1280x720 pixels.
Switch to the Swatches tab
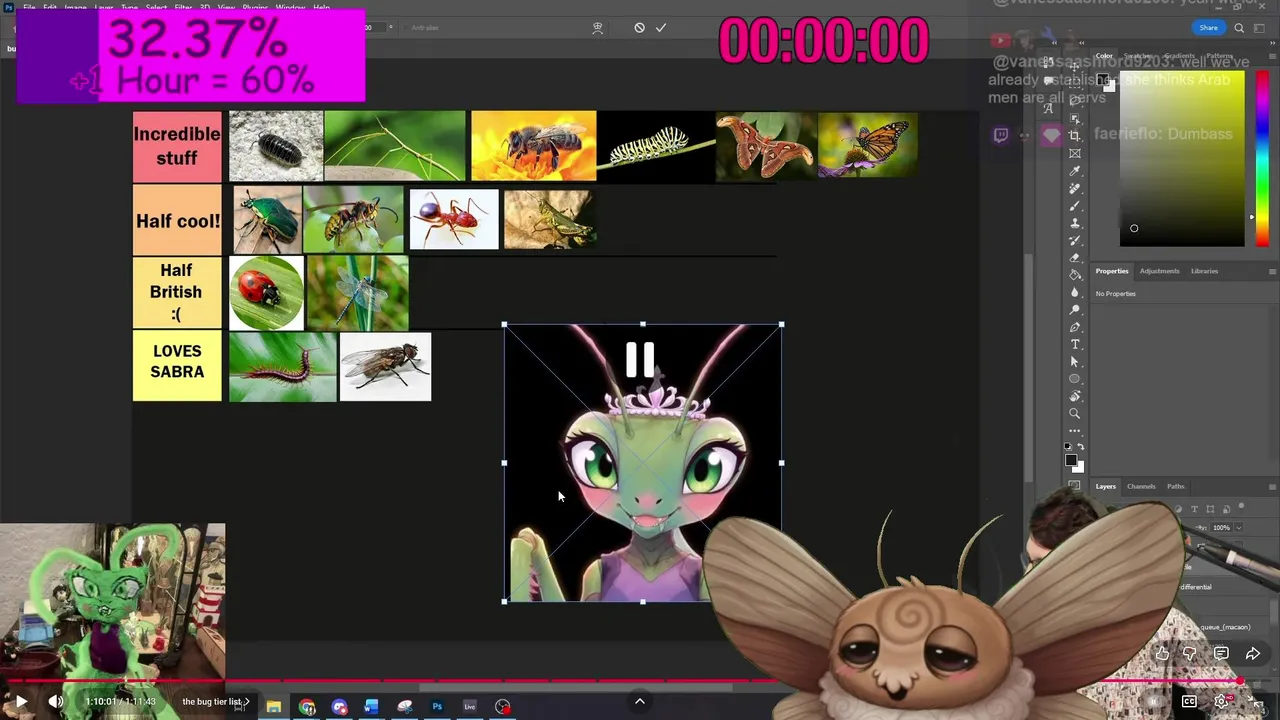pyautogui.click(x=1138, y=56)
